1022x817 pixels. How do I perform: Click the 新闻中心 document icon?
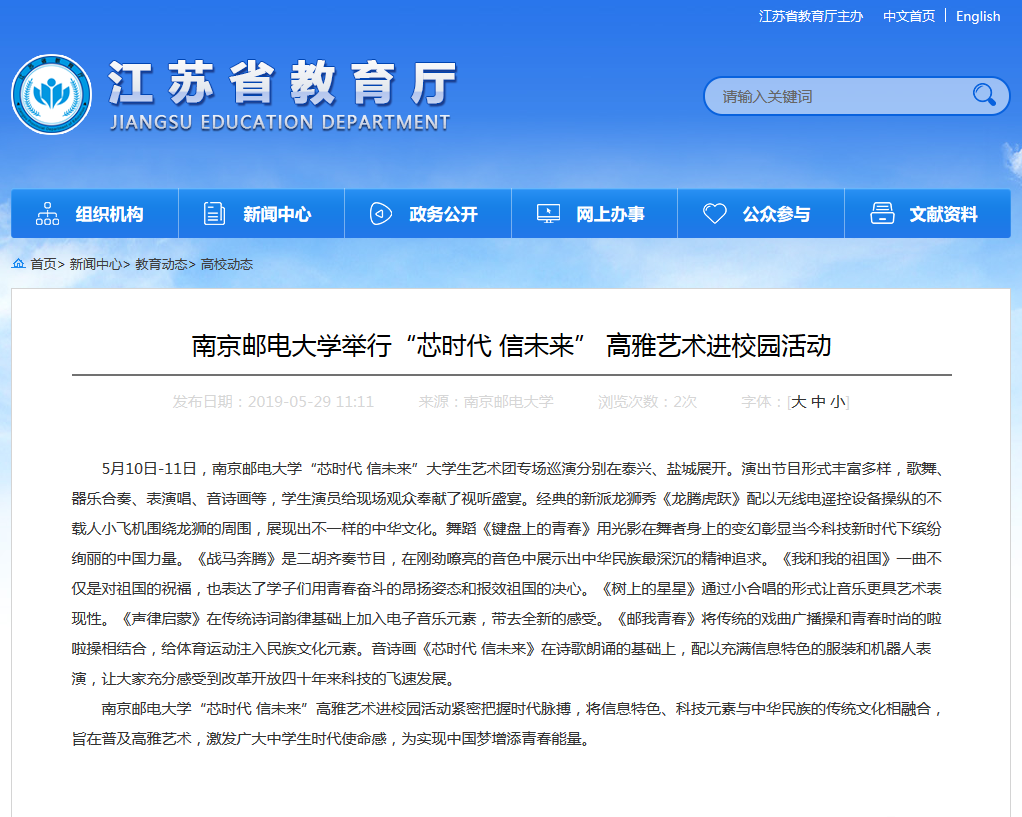pyautogui.click(x=214, y=214)
